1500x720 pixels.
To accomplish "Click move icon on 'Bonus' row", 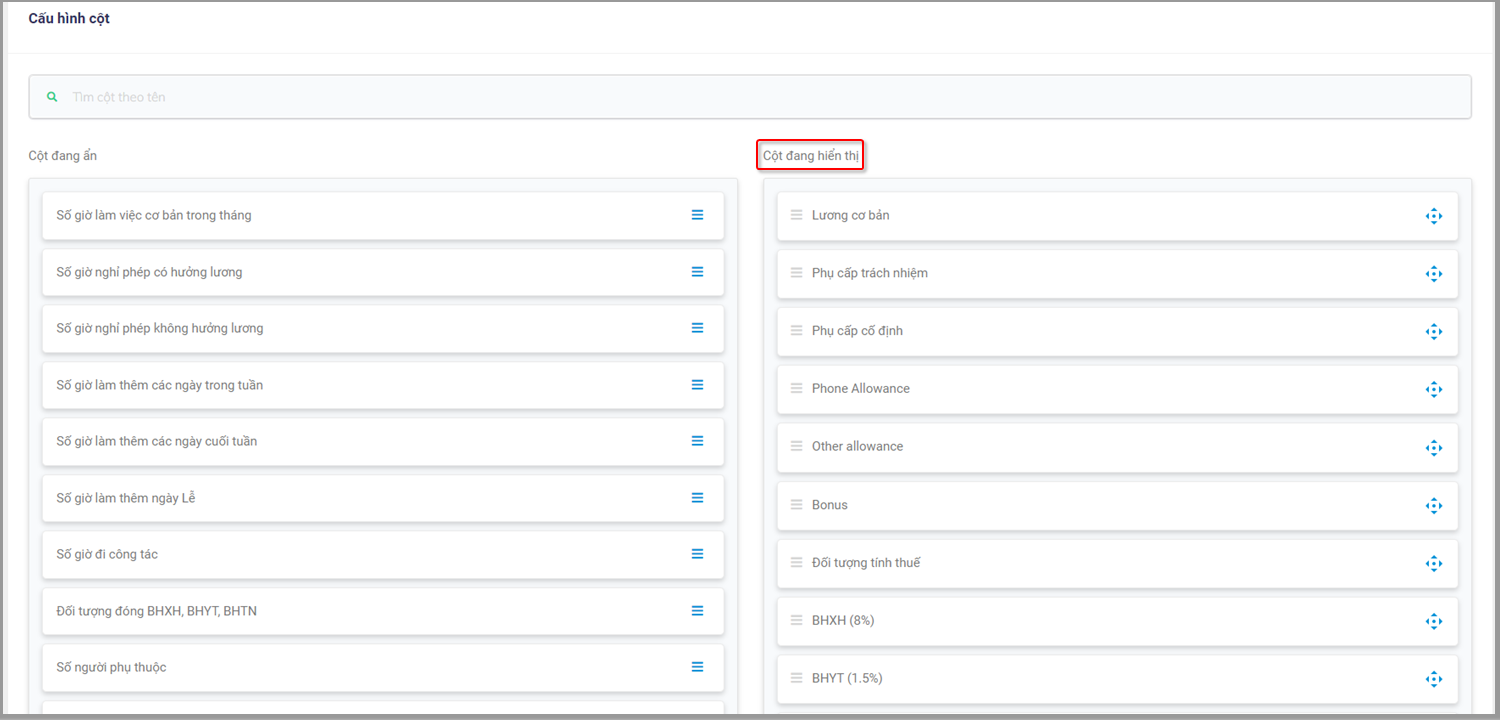I will pyautogui.click(x=1434, y=505).
